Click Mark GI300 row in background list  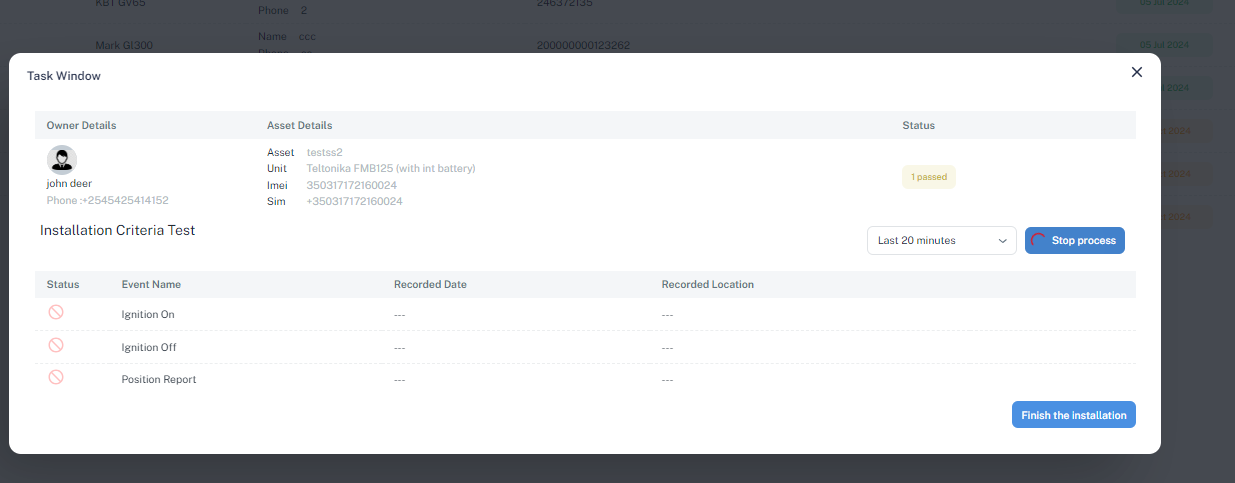(x=124, y=46)
